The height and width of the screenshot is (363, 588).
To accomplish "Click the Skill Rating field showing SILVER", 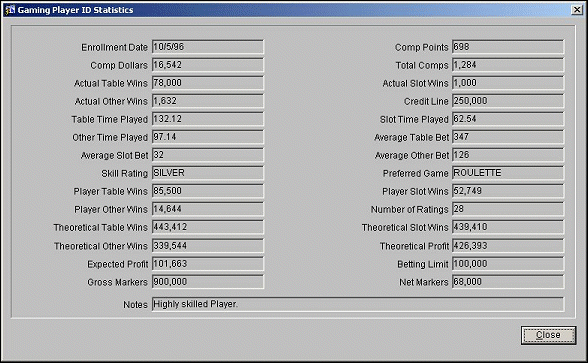I will pos(208,173).
